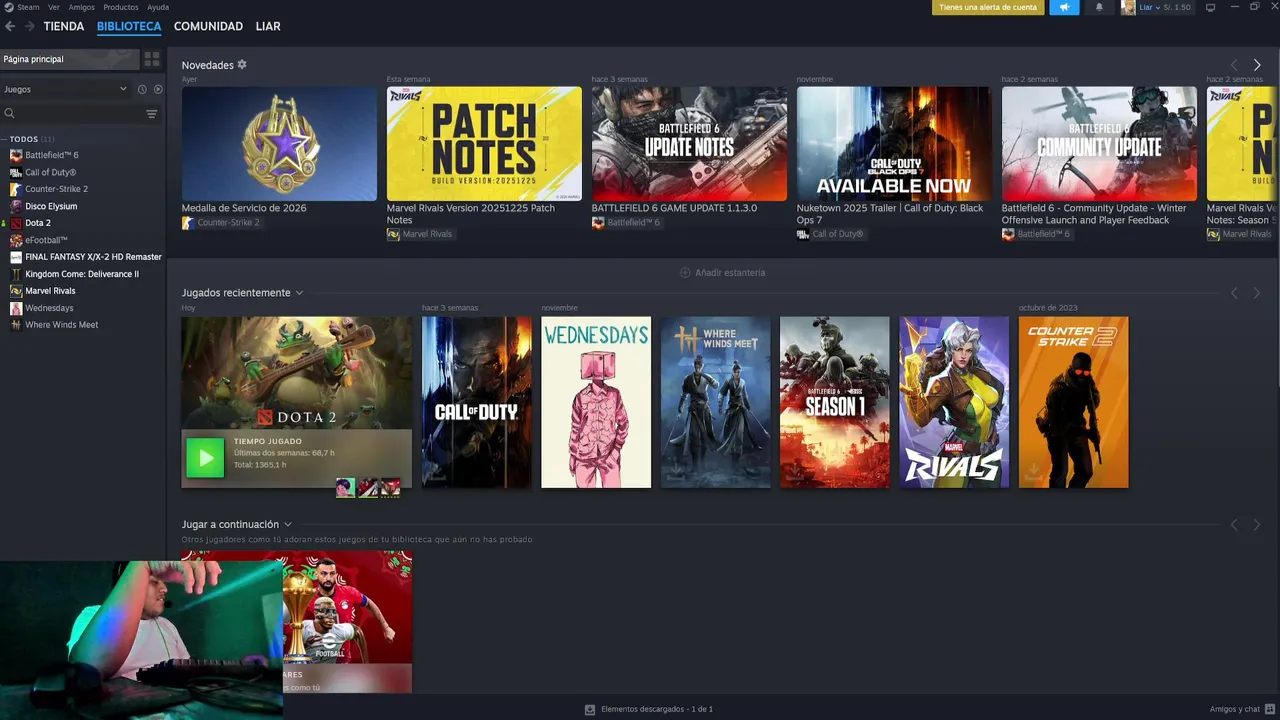The height and width of the screenshot is (720, 1280).
Task: Select Kingdom Come: Deliverance II icon
Action: 16,274
